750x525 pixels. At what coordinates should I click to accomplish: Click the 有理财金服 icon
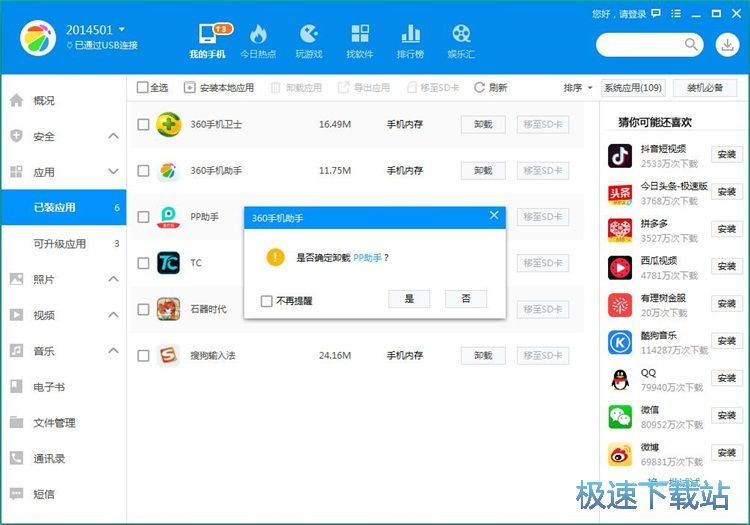620,305
